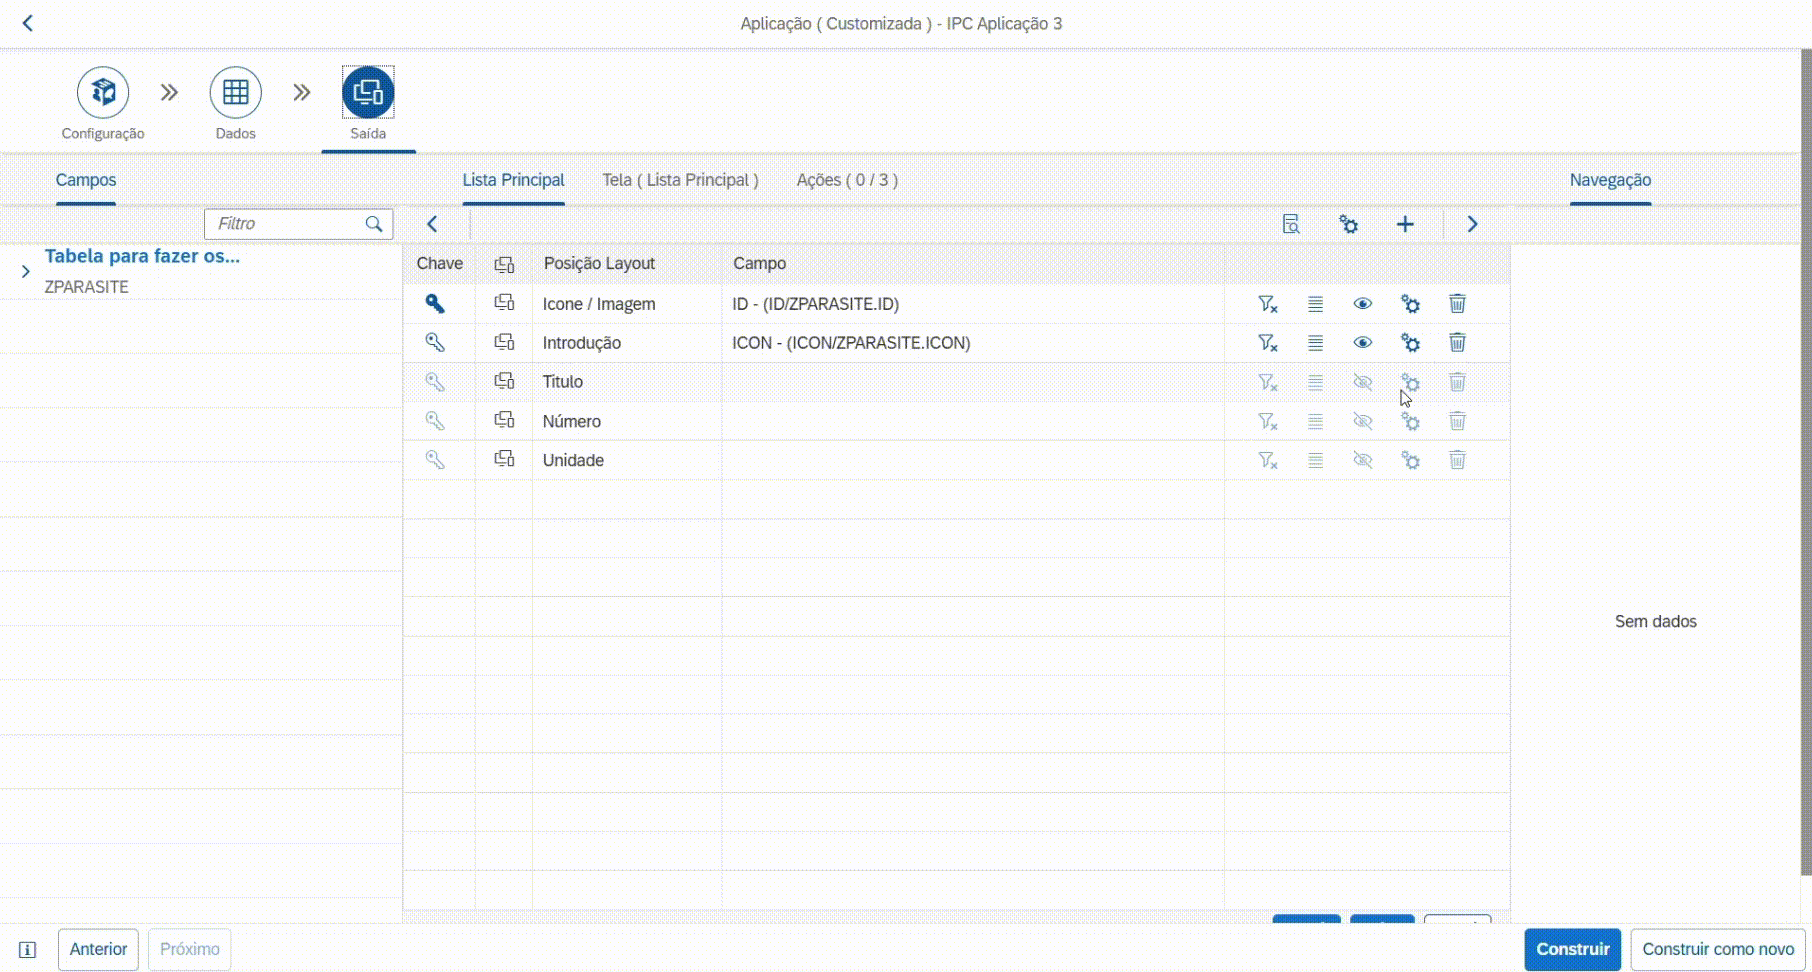This screenshot has height=972, width=1812.
Task: Collapse the fields panel with left chevron
Action: coord(432,224)
